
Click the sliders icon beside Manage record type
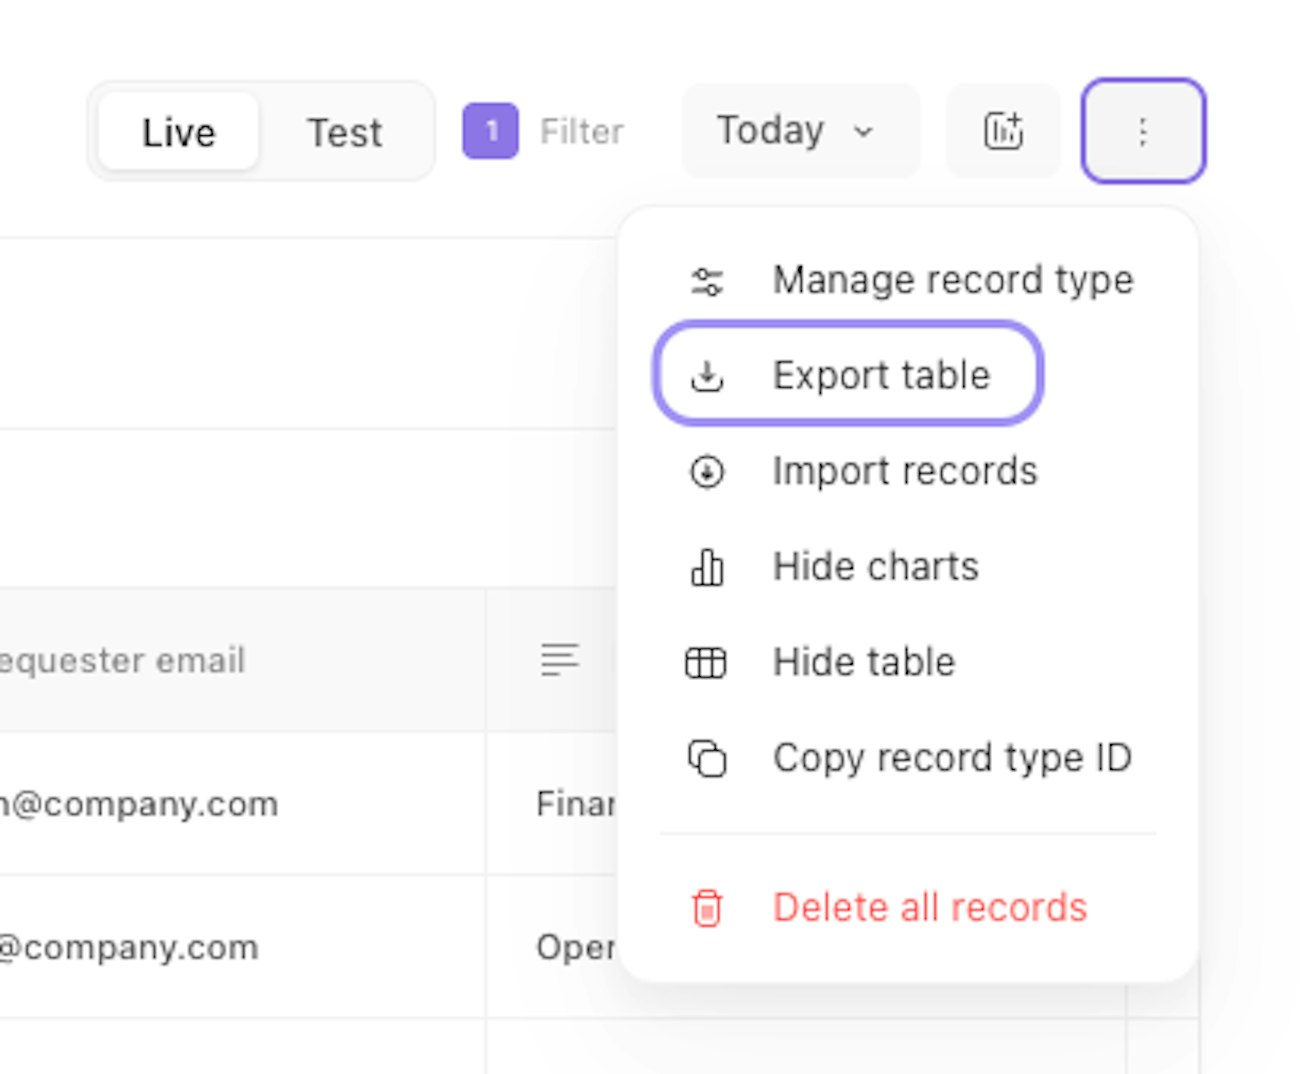point(707,281)
